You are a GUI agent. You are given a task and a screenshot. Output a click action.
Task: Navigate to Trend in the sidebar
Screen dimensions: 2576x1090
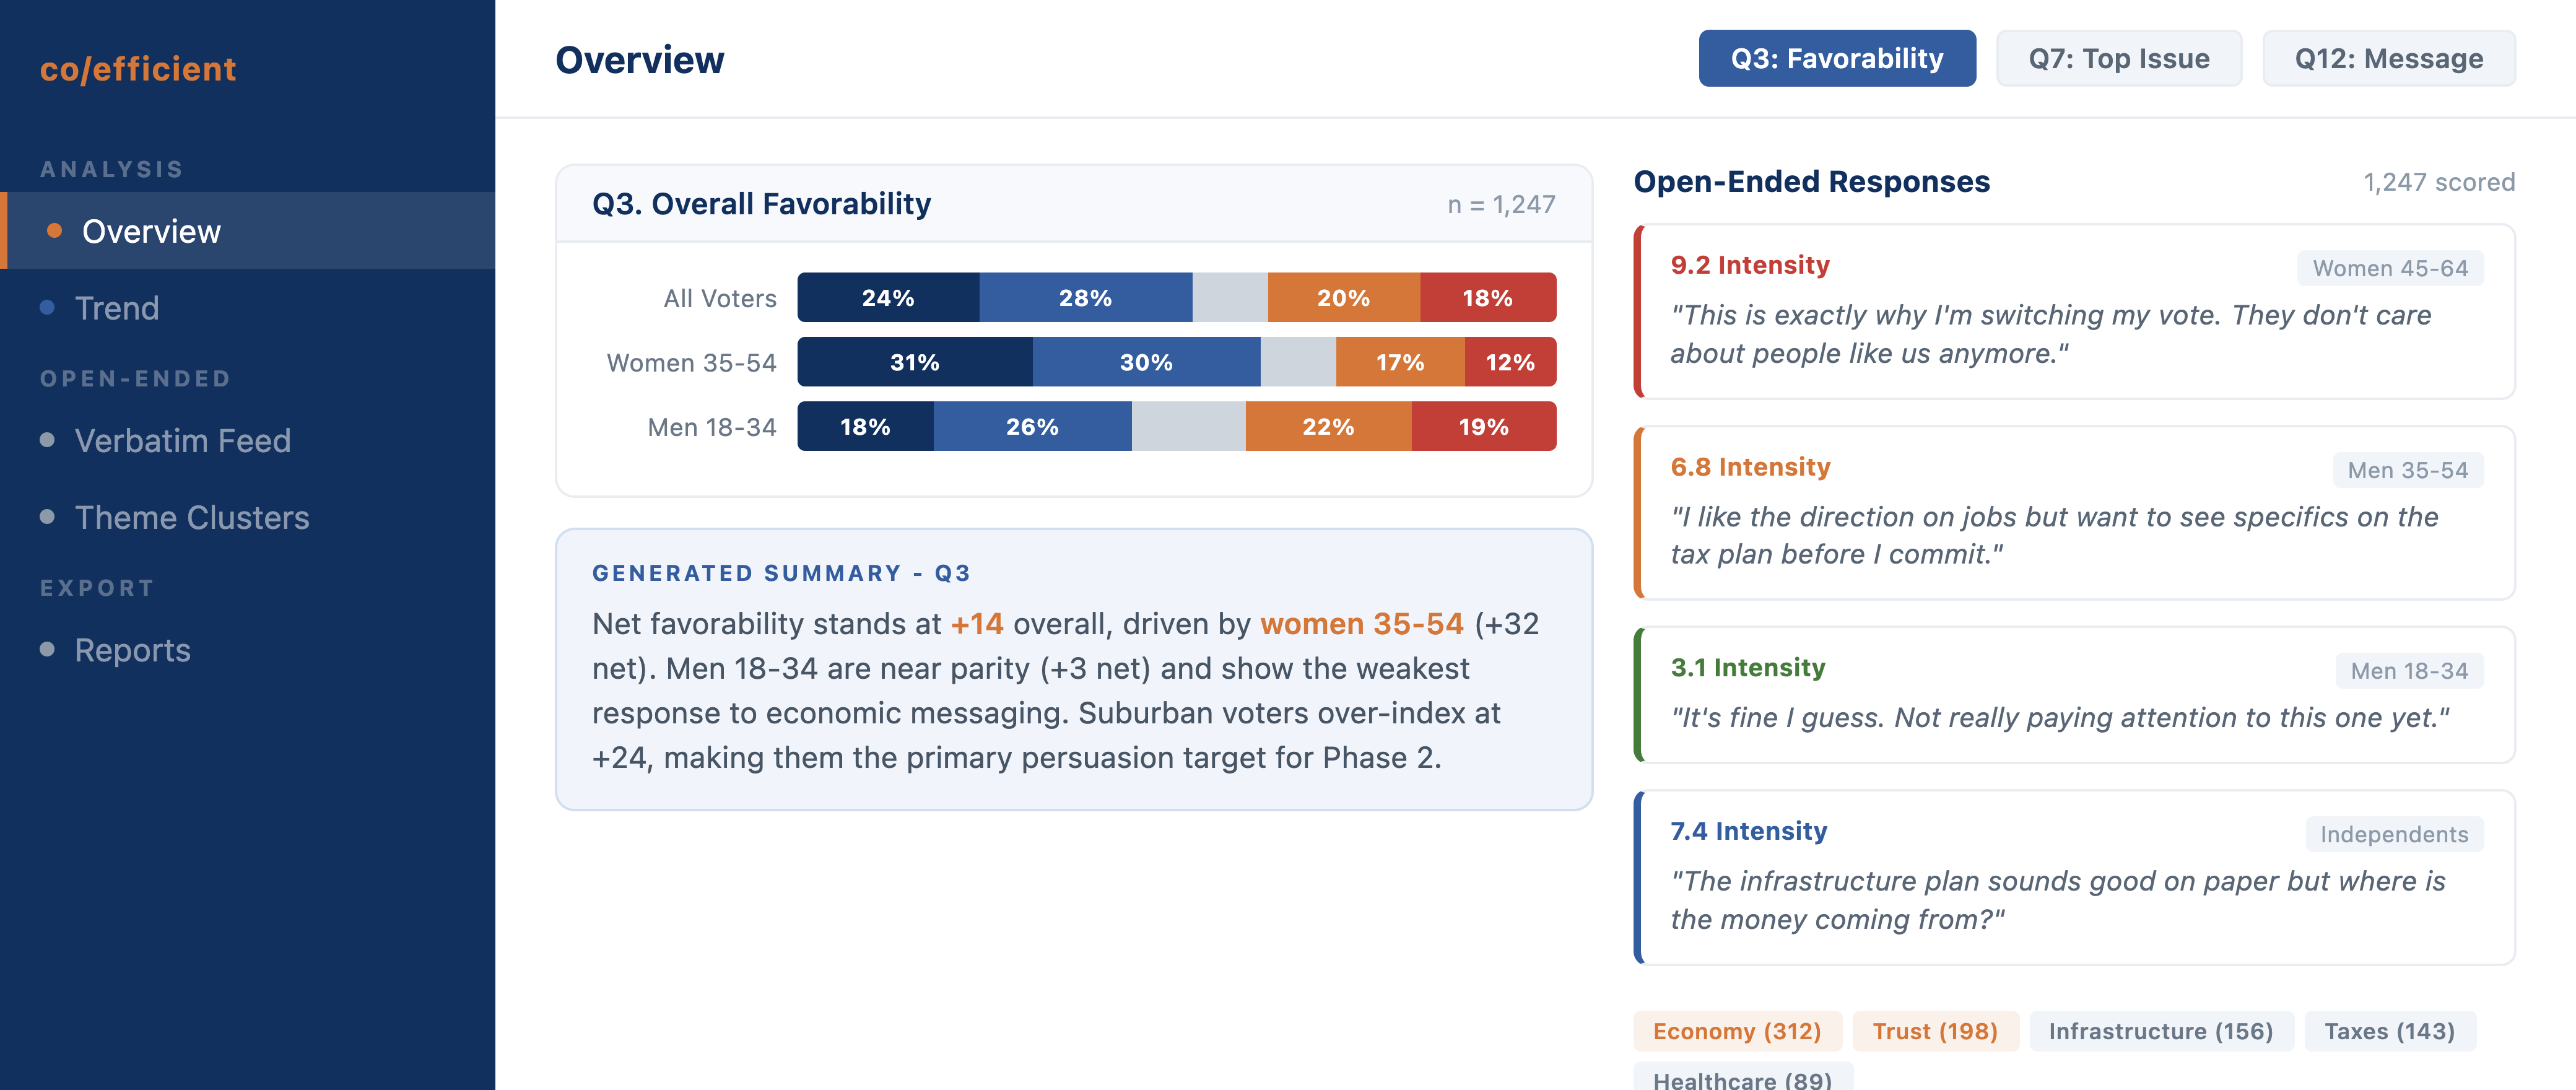tap(117, 308)
